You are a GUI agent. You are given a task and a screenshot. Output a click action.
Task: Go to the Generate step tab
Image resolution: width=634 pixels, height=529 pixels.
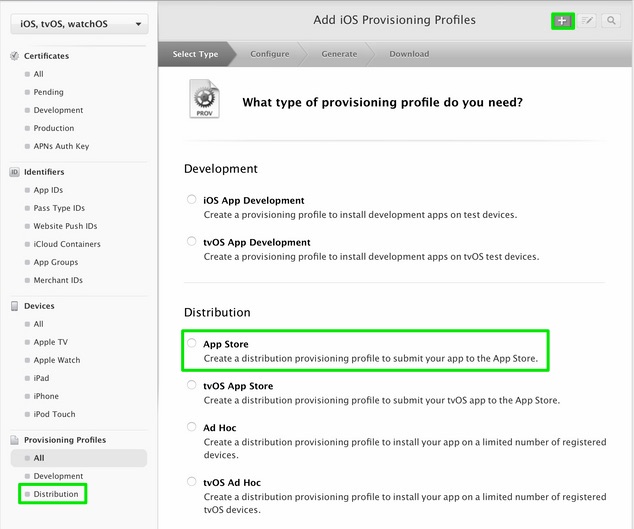[x=339, y=54]
